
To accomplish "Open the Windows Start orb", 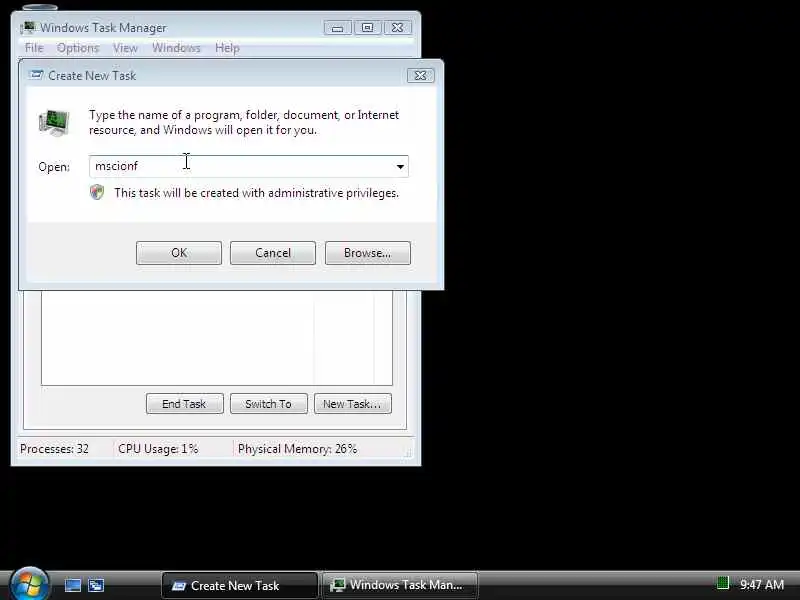I will click(x=29, y=585).
